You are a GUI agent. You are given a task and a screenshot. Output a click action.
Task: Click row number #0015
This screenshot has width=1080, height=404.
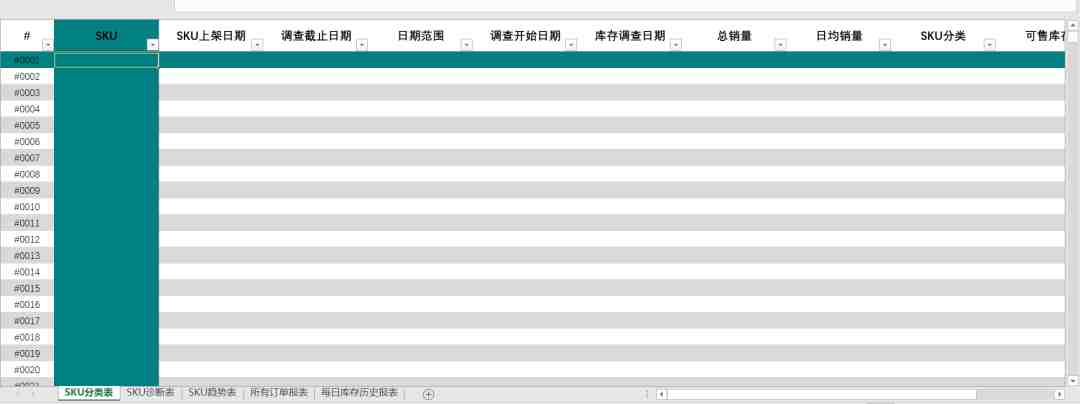tap(27, 288)
